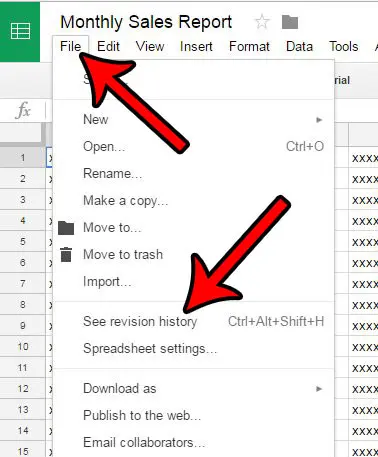Viewport: 378px width, 457px height.
Task: Select row header 11
Action: (23, 368)
